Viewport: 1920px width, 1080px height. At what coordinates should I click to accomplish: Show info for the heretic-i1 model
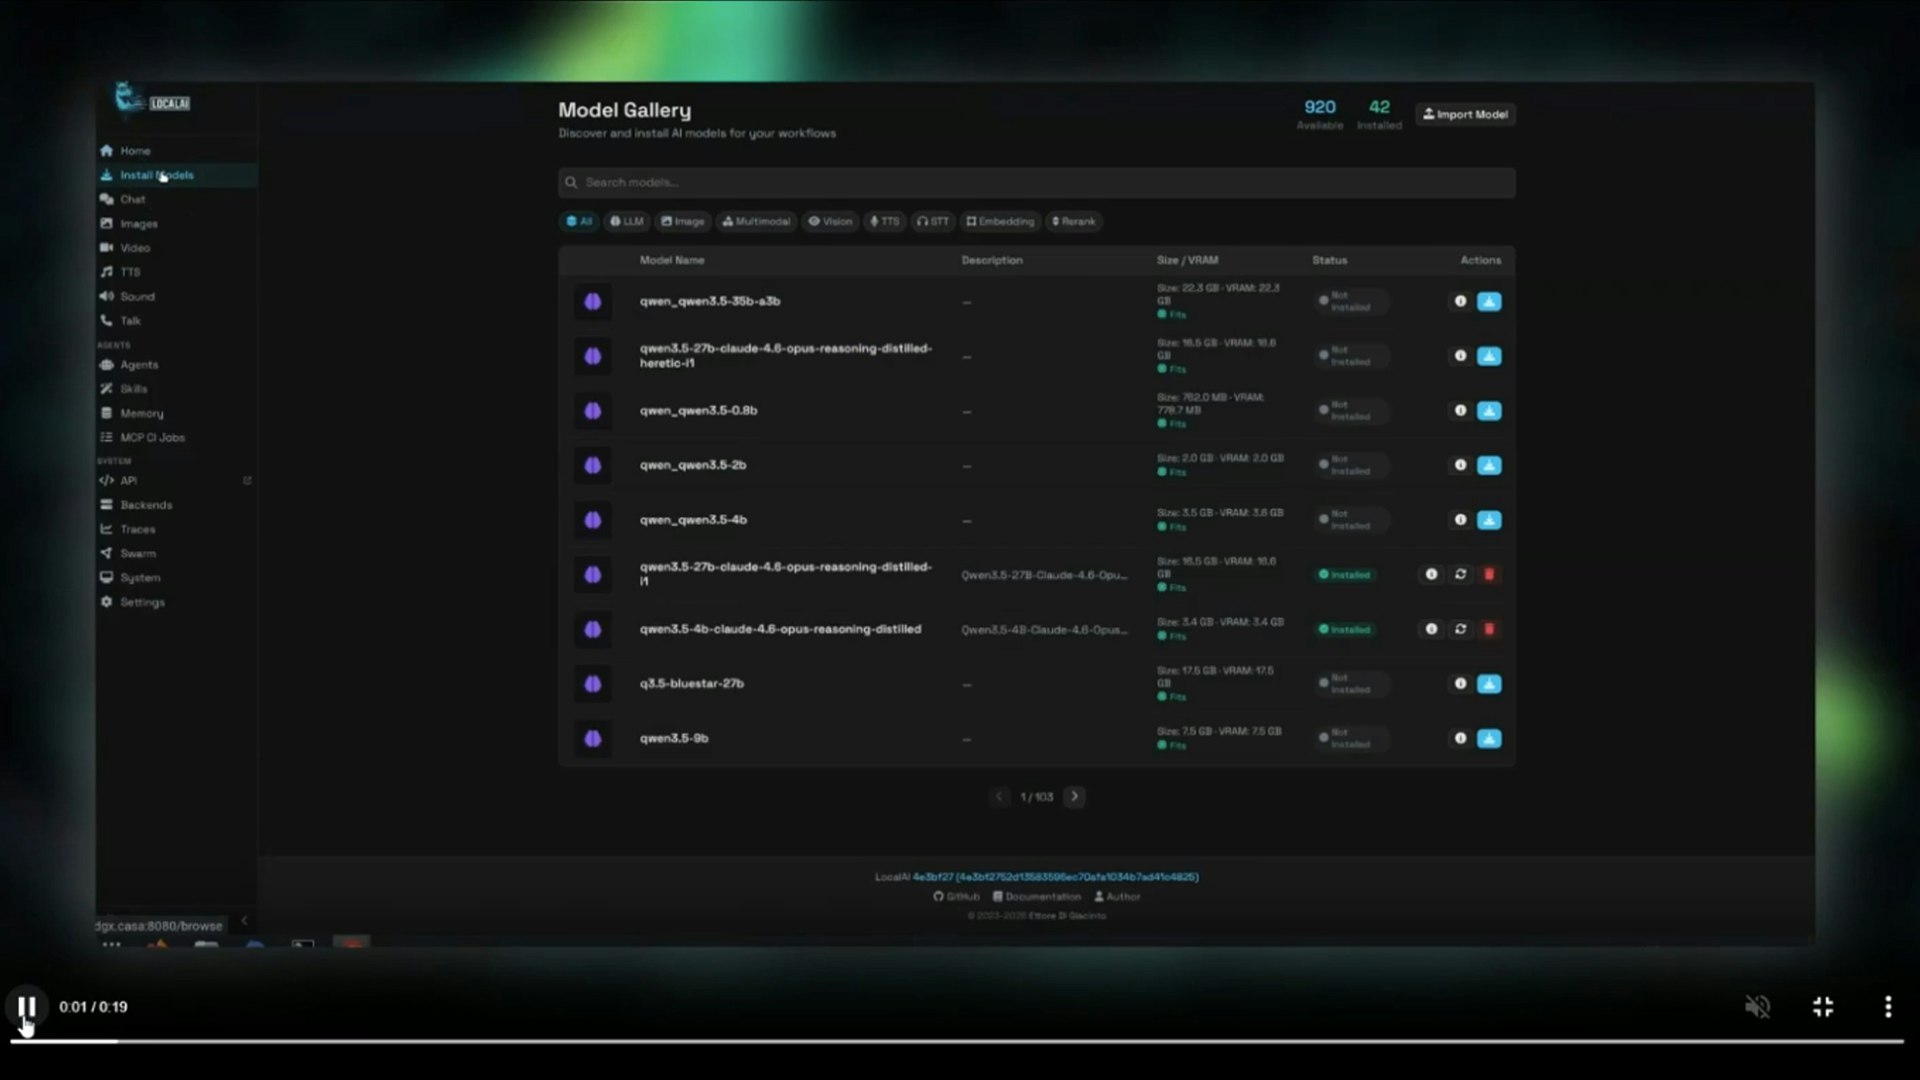1460,356
